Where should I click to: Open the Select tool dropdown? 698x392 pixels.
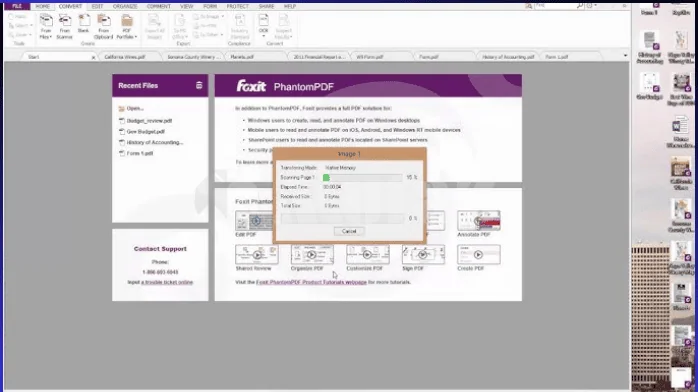tap(20, 25)
